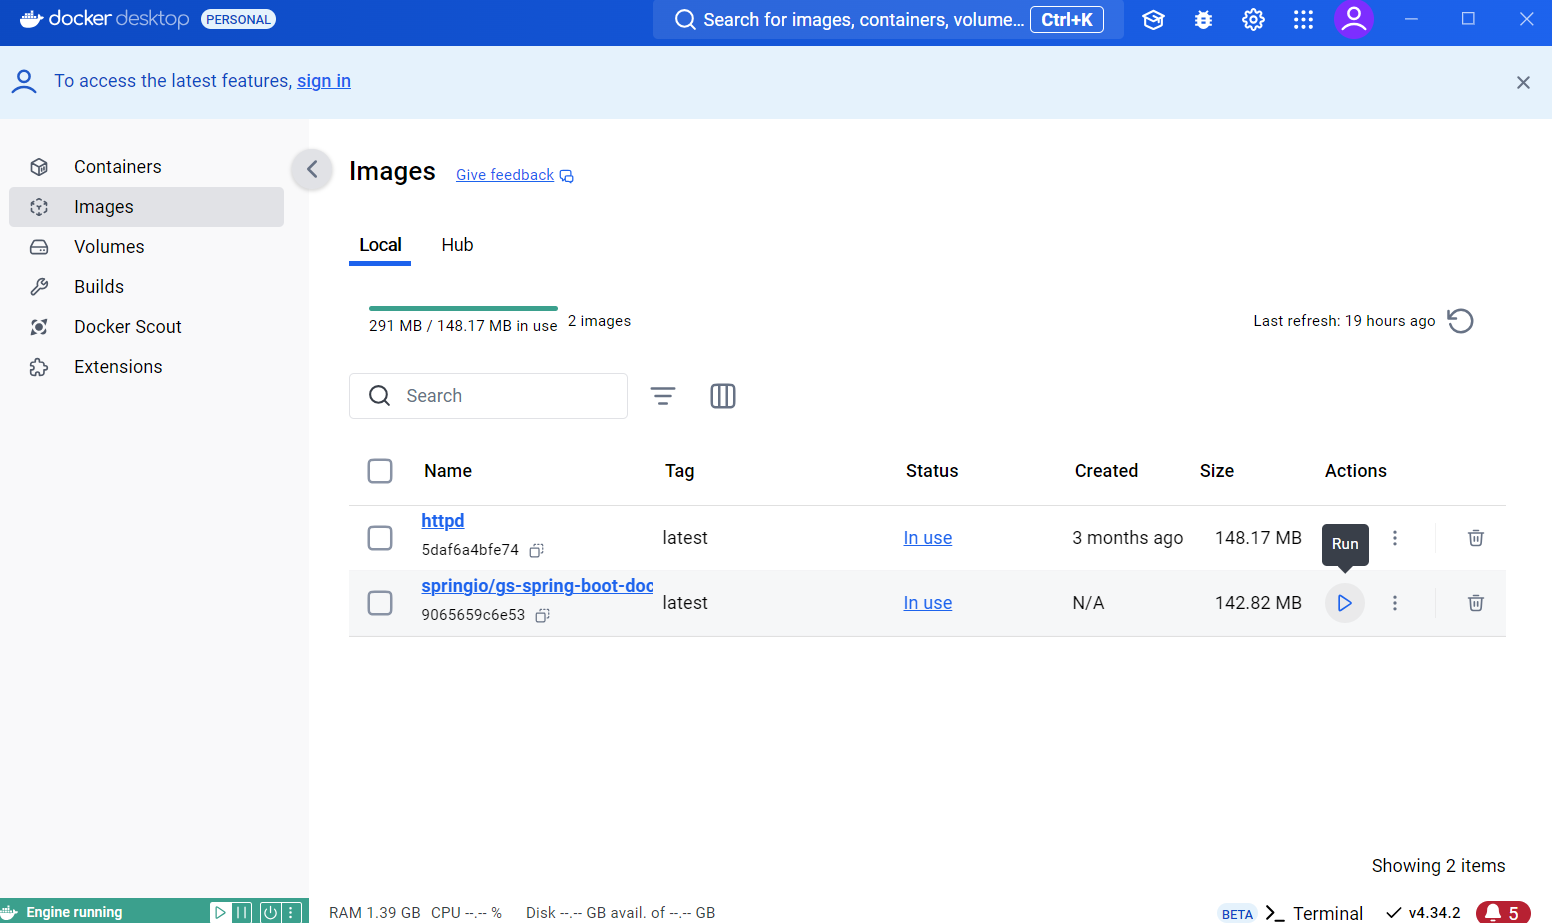The image size is (1552, 923).
Task: Click the RAM 1.39 GB status text
Action: tap(375, 913)
